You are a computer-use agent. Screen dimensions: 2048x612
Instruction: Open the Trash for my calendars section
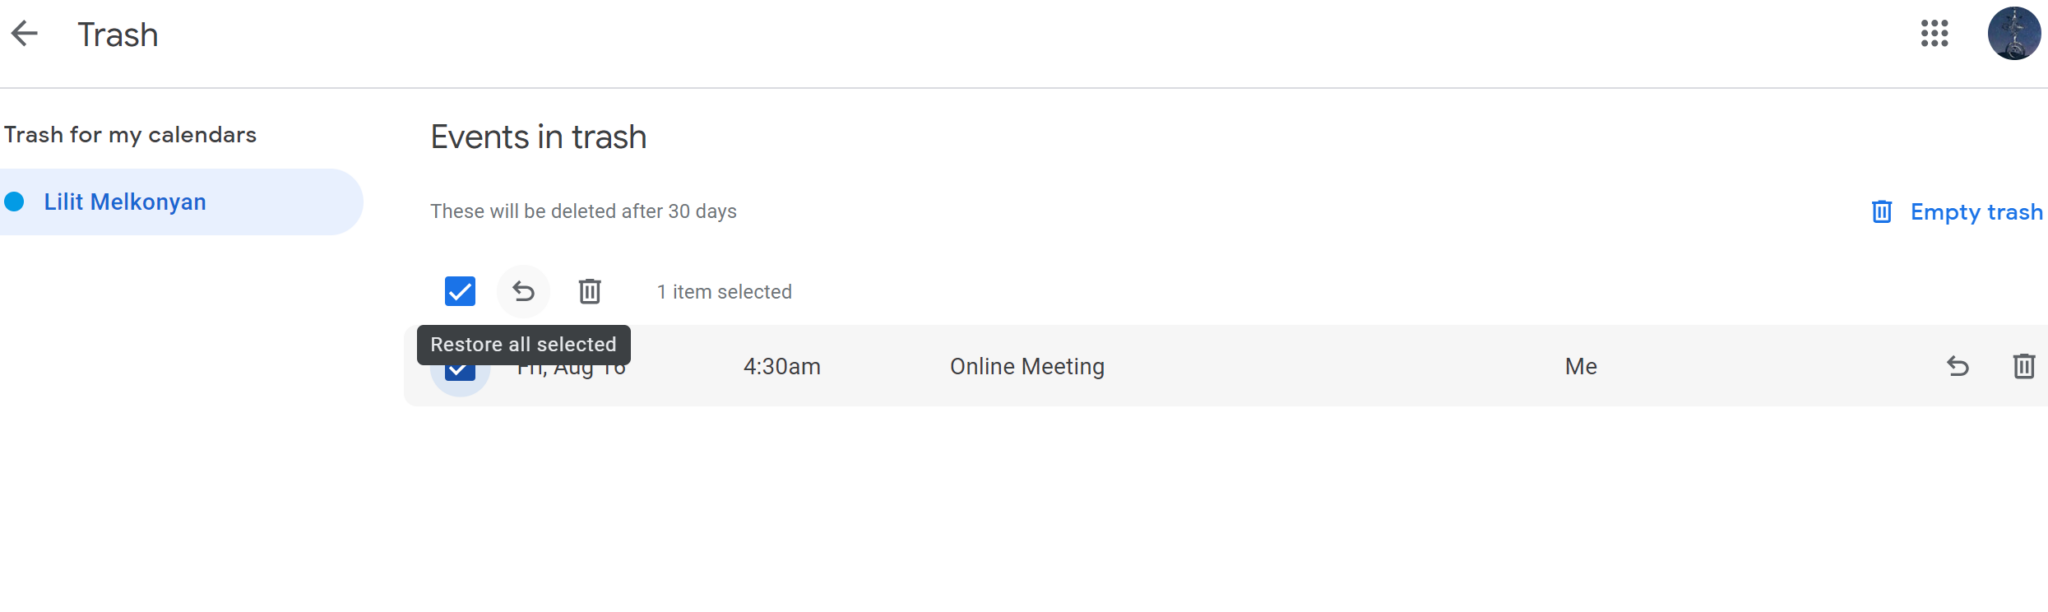[x=130, y=134]
